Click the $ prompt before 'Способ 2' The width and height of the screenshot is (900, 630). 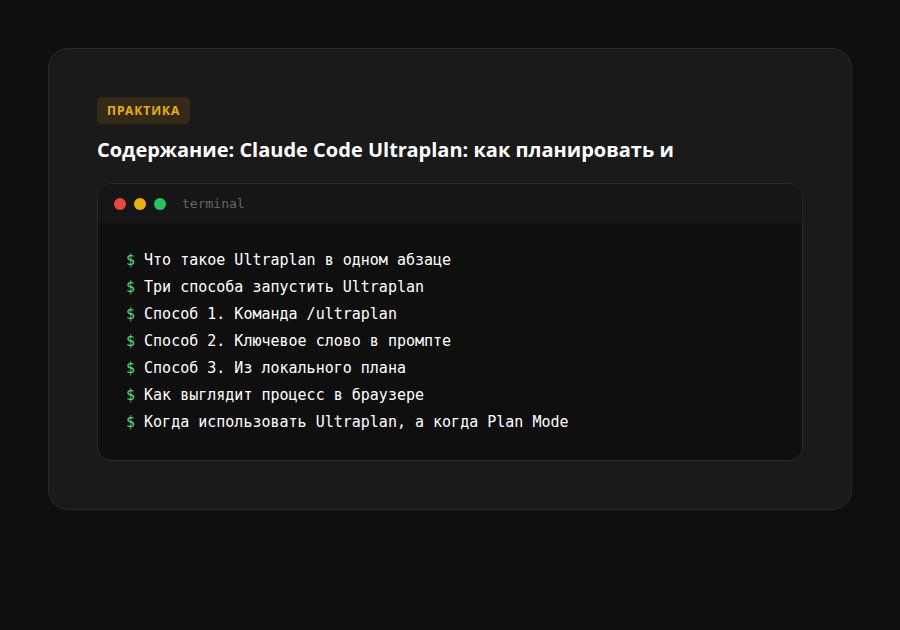coord(130,340)
